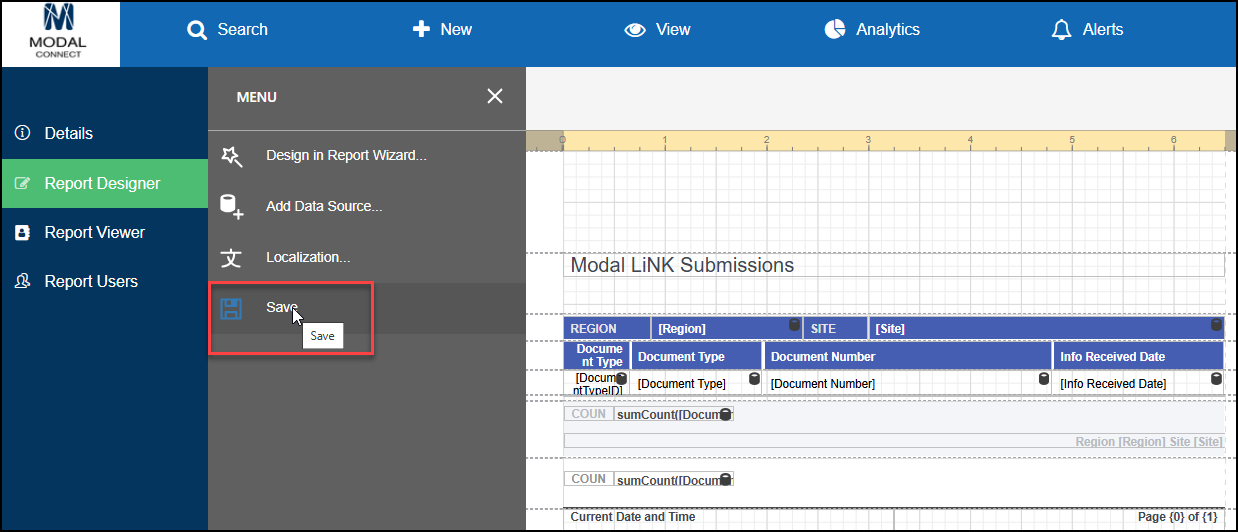Click the Report Users people icon
The image size is (1238, 532).
(23, 282)
